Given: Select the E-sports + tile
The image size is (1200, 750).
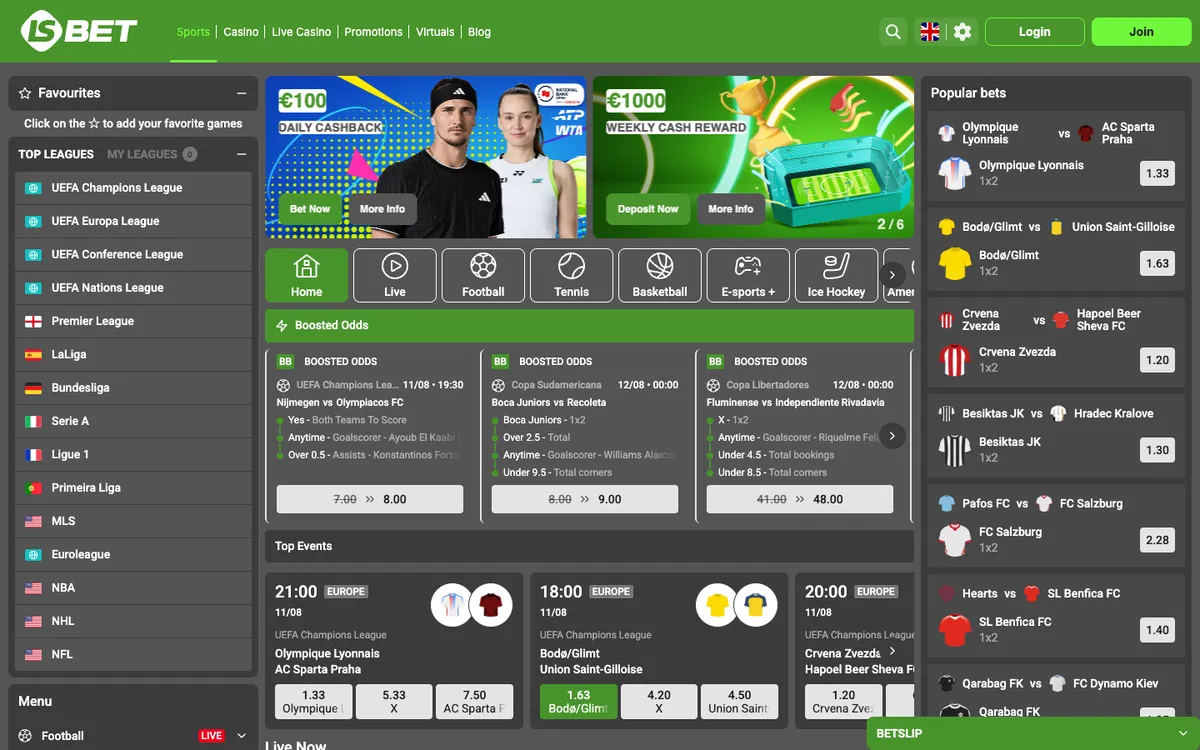Looking at the screenshot, I should tap(748, 275).
